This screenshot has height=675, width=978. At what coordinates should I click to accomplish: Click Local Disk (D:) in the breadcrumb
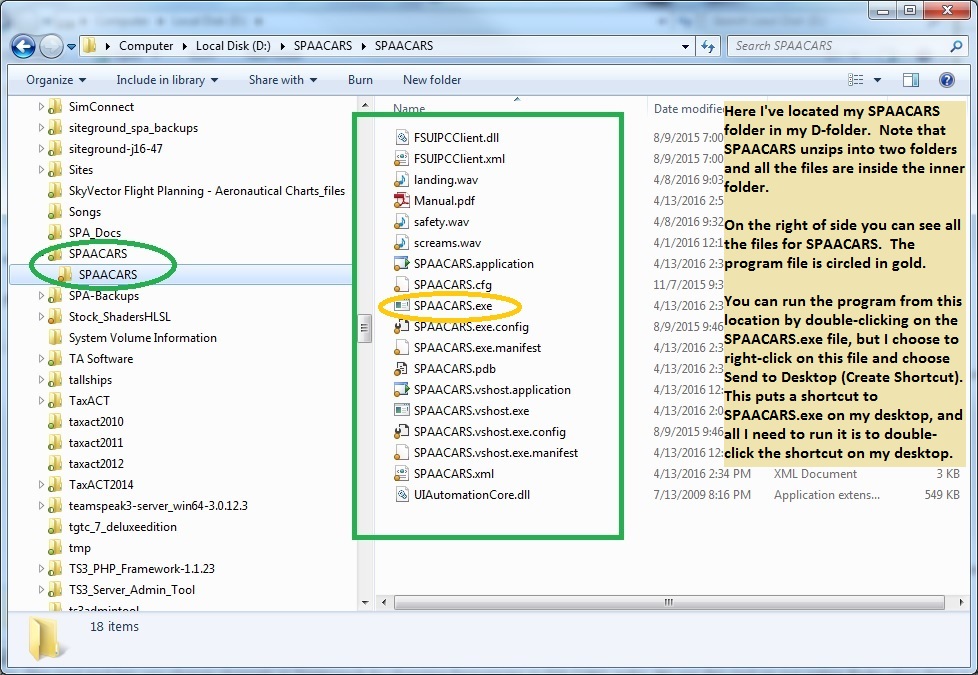233,46
